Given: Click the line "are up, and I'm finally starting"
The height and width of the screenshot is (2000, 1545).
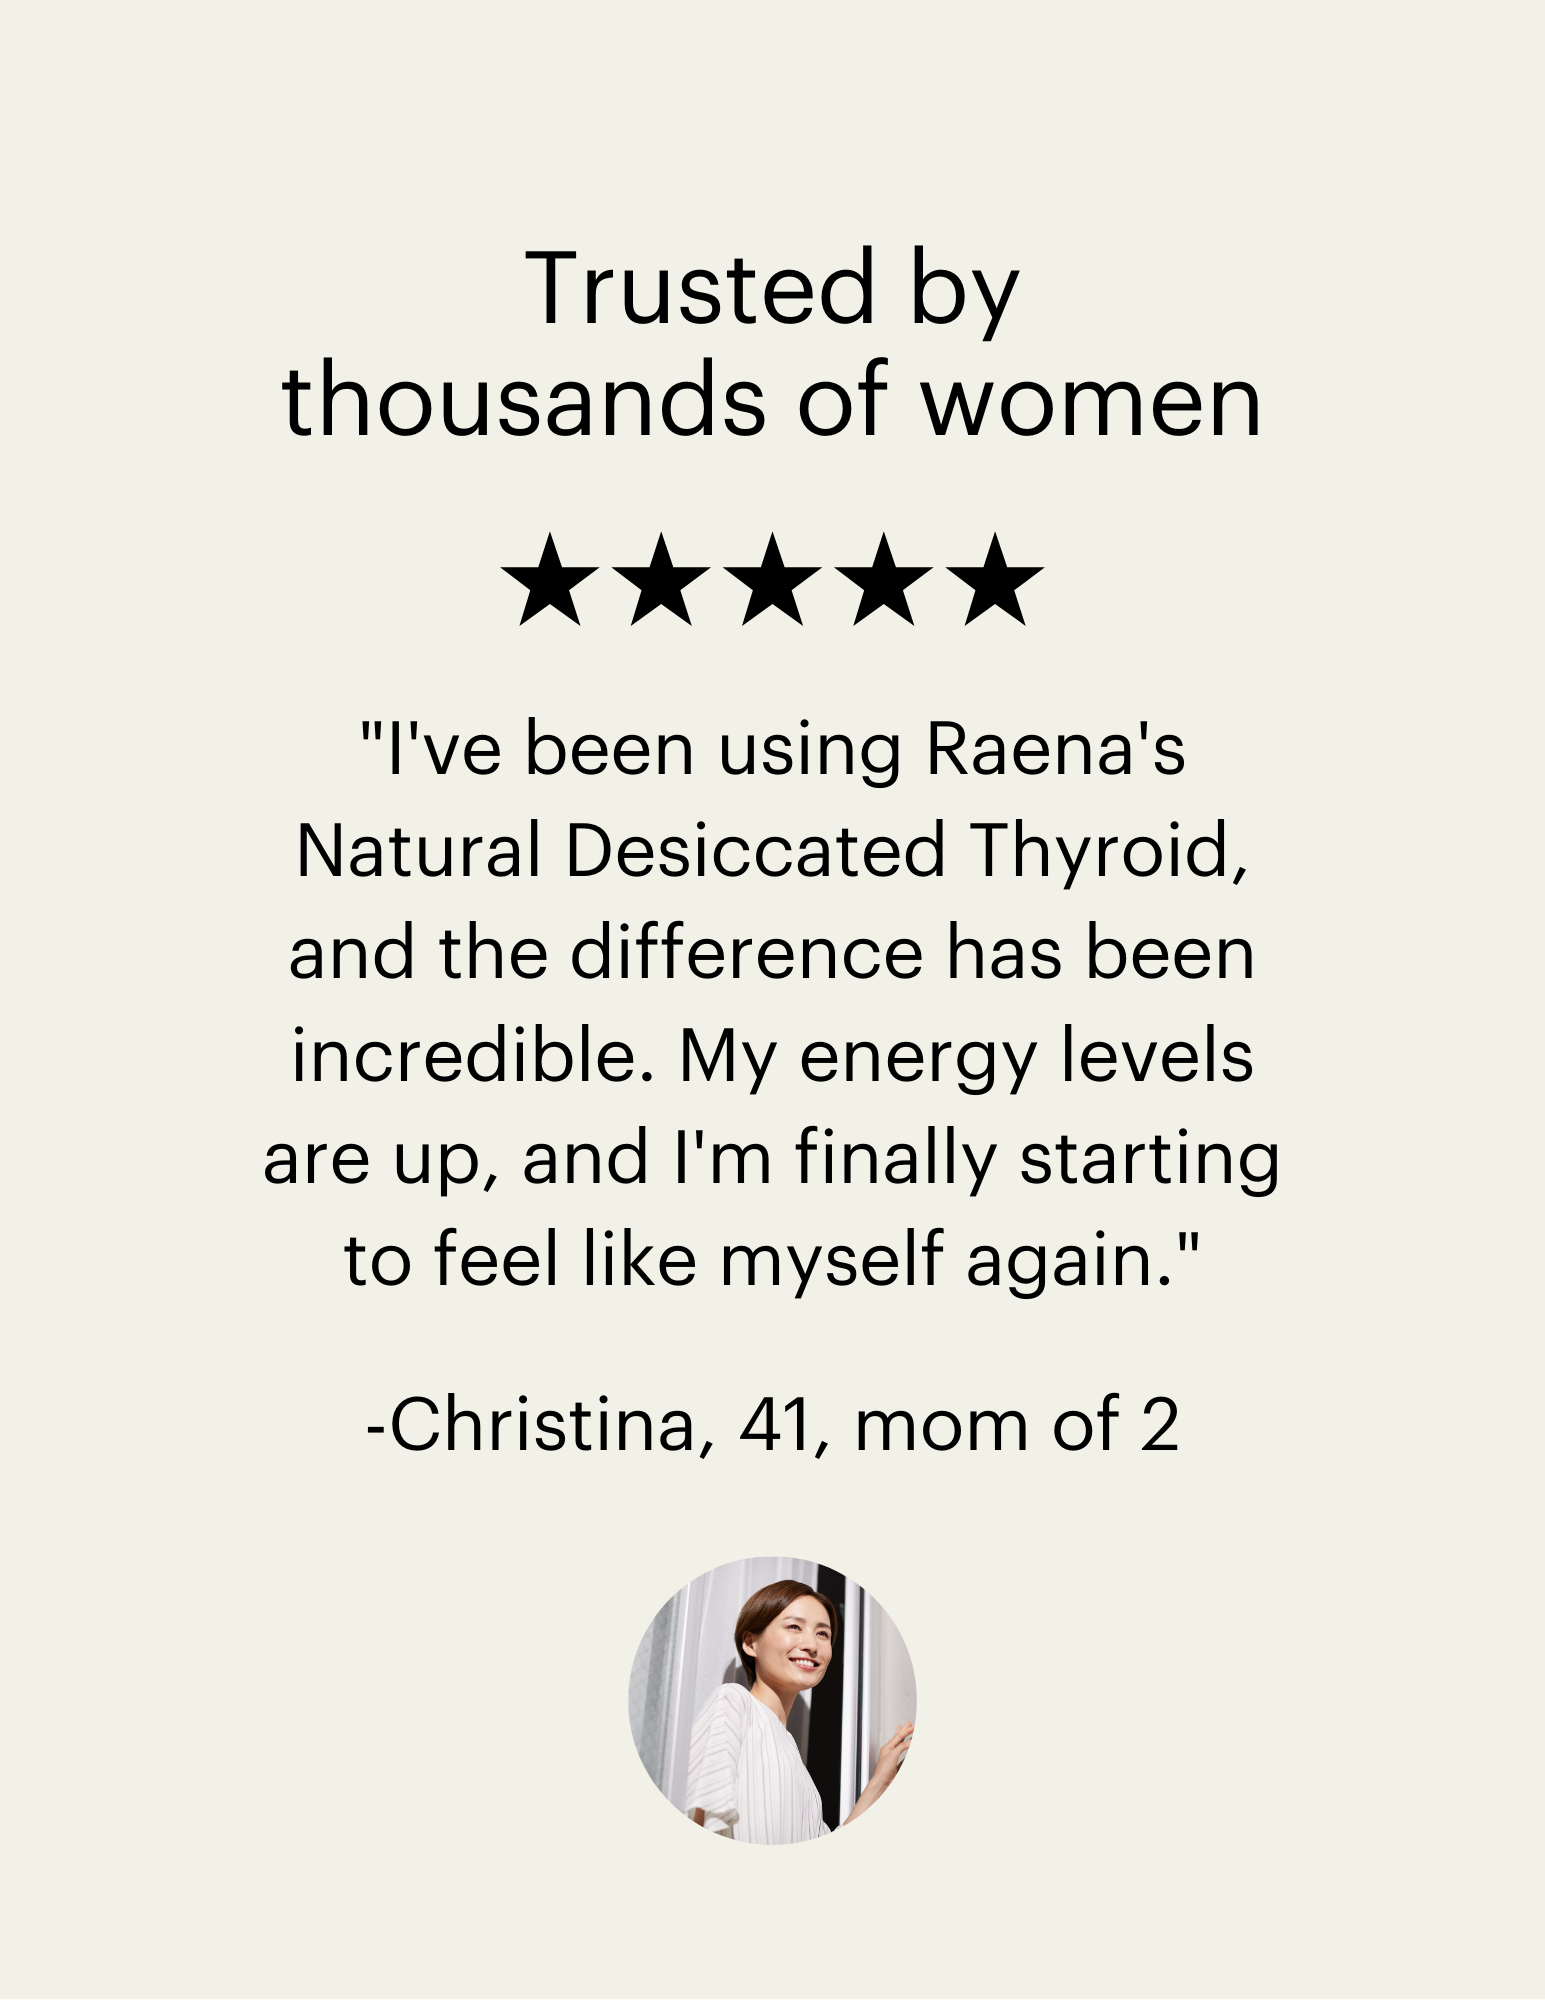Looking at the screenshot, I should (x=772, y=1159).
